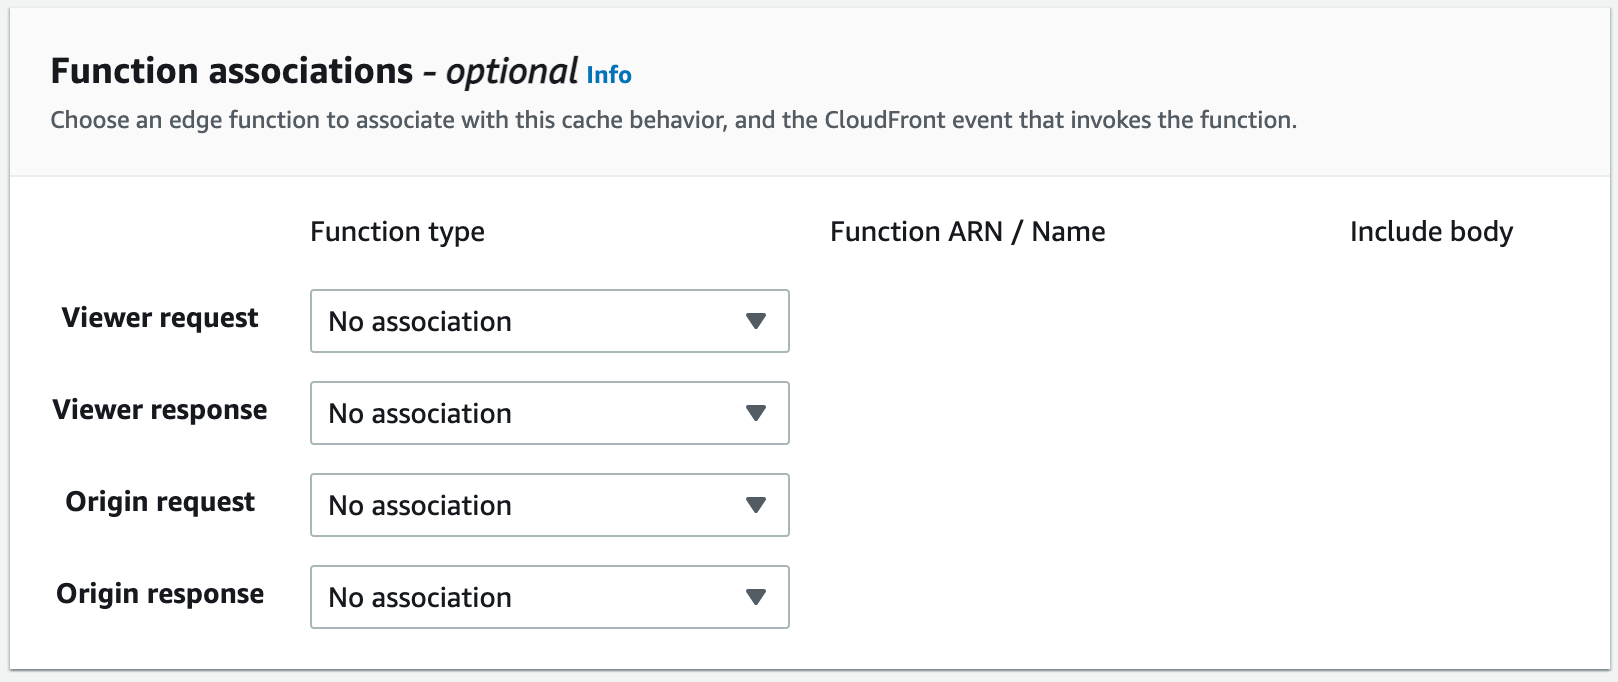Click the Viewer request row label
Viewport: 1618px width, 682px height.
tap(160, 318)
